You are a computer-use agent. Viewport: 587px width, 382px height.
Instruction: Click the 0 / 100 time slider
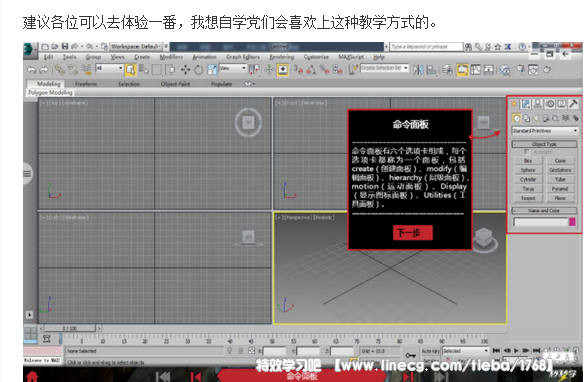point(70,328)
